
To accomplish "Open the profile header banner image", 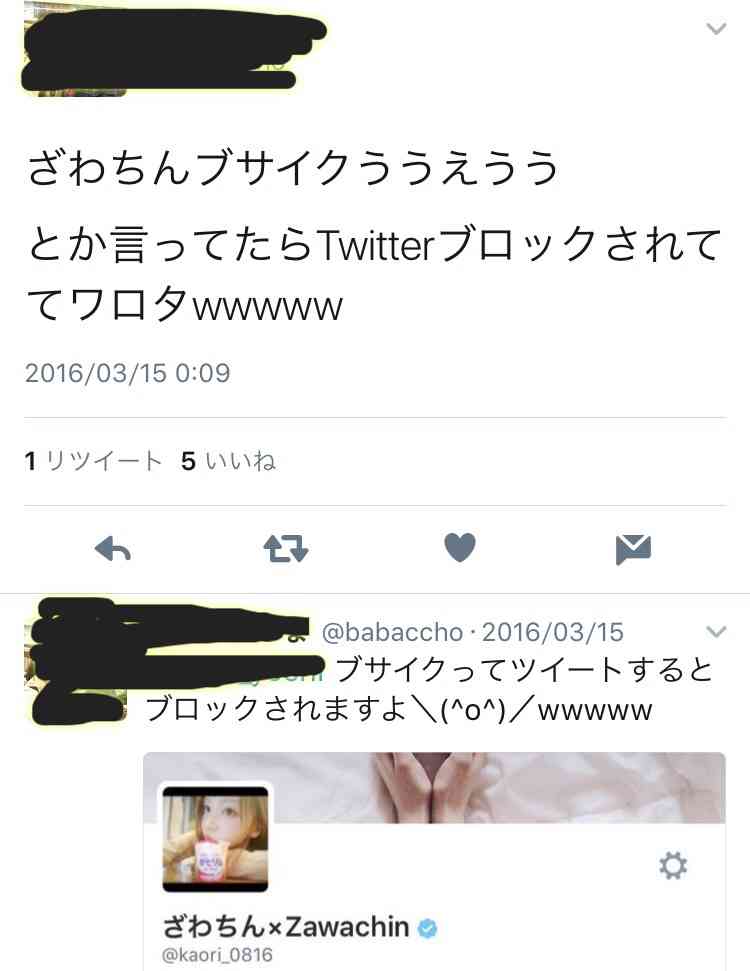I will point(434,788).
